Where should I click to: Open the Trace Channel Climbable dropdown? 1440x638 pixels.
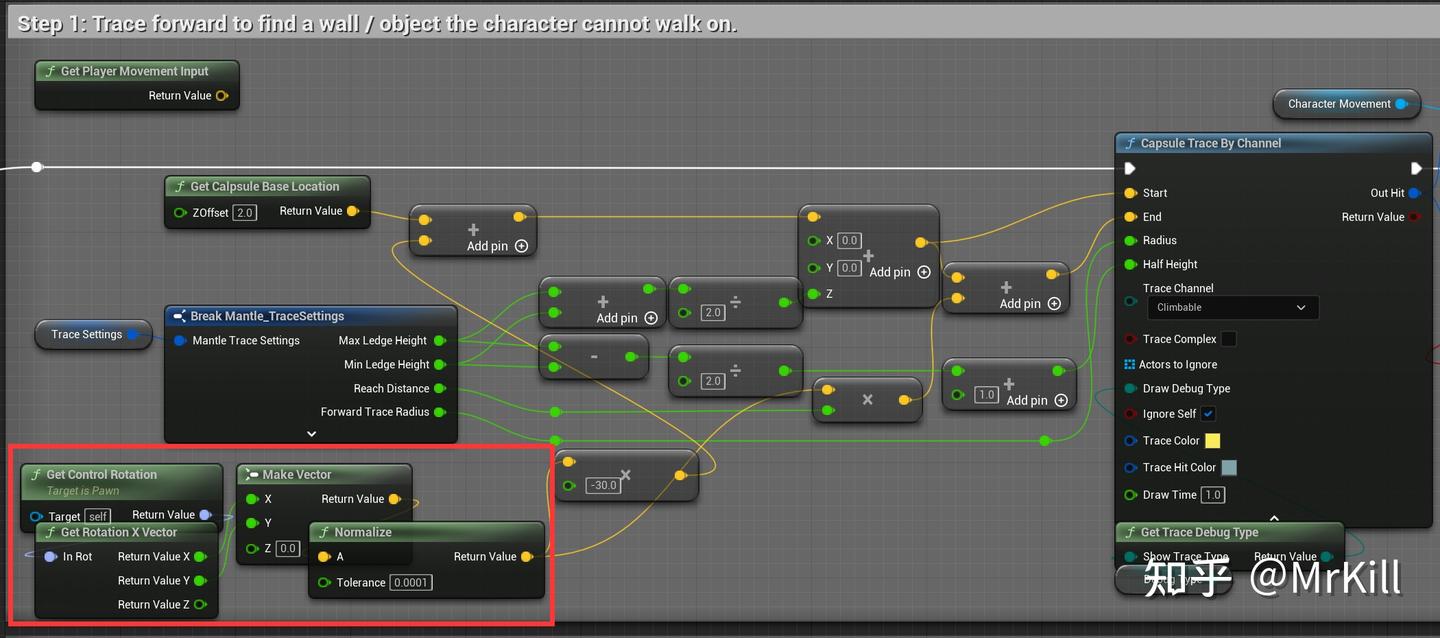click(x=1233, y=308)
